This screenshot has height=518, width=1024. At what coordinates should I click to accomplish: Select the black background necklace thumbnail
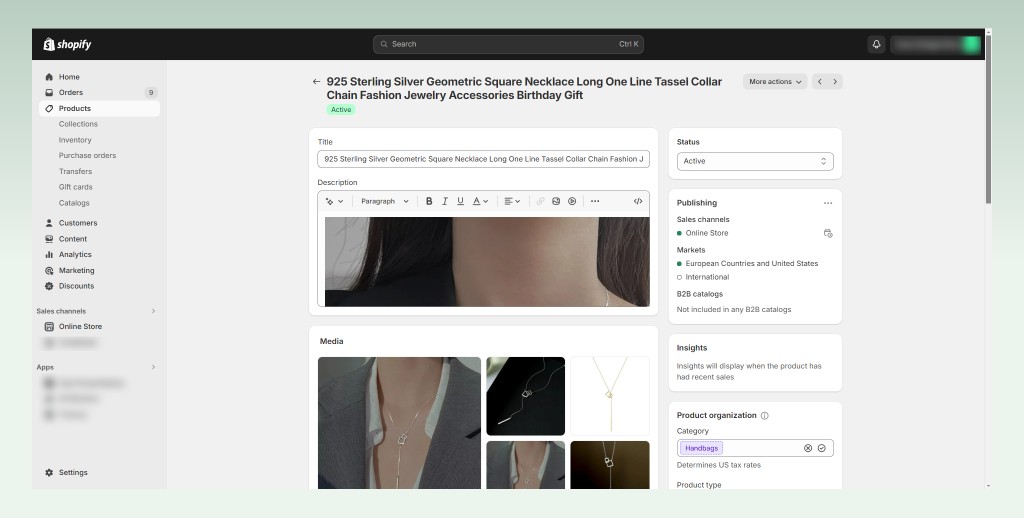(525, 396)
